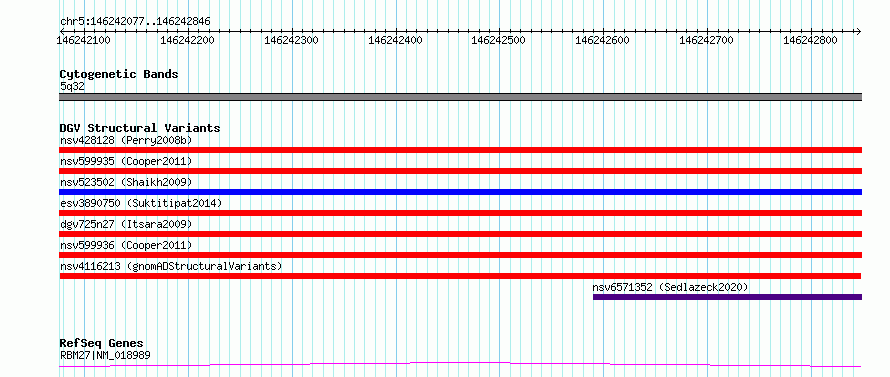
Task: Click the red bar for nsv599935
Action: [460, 171]
